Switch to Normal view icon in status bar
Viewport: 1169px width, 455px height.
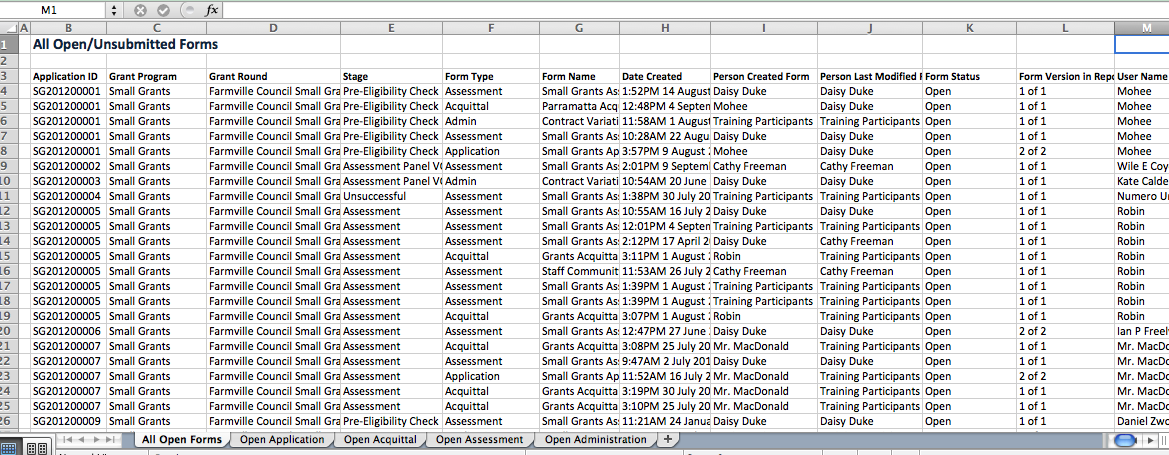point(11,449)
